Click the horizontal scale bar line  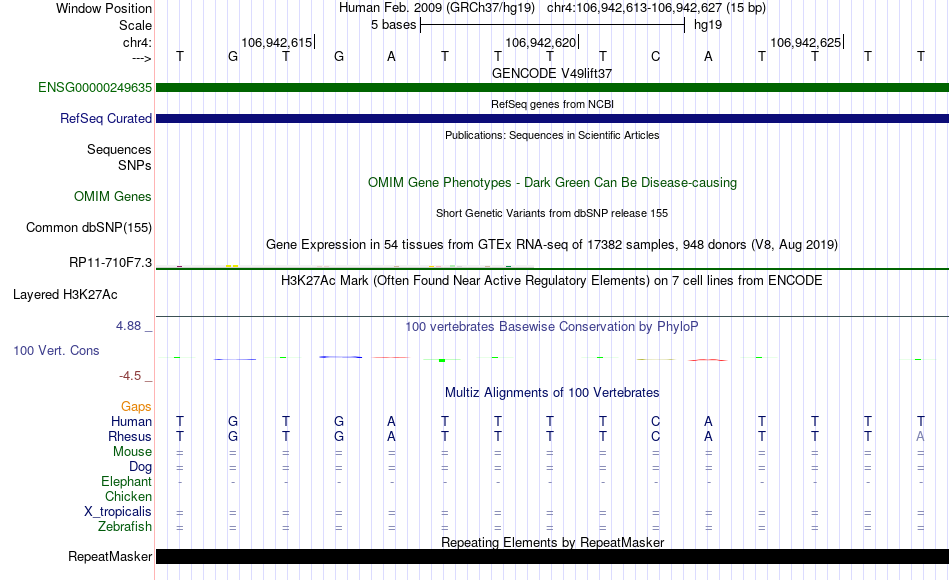[553, 25]
